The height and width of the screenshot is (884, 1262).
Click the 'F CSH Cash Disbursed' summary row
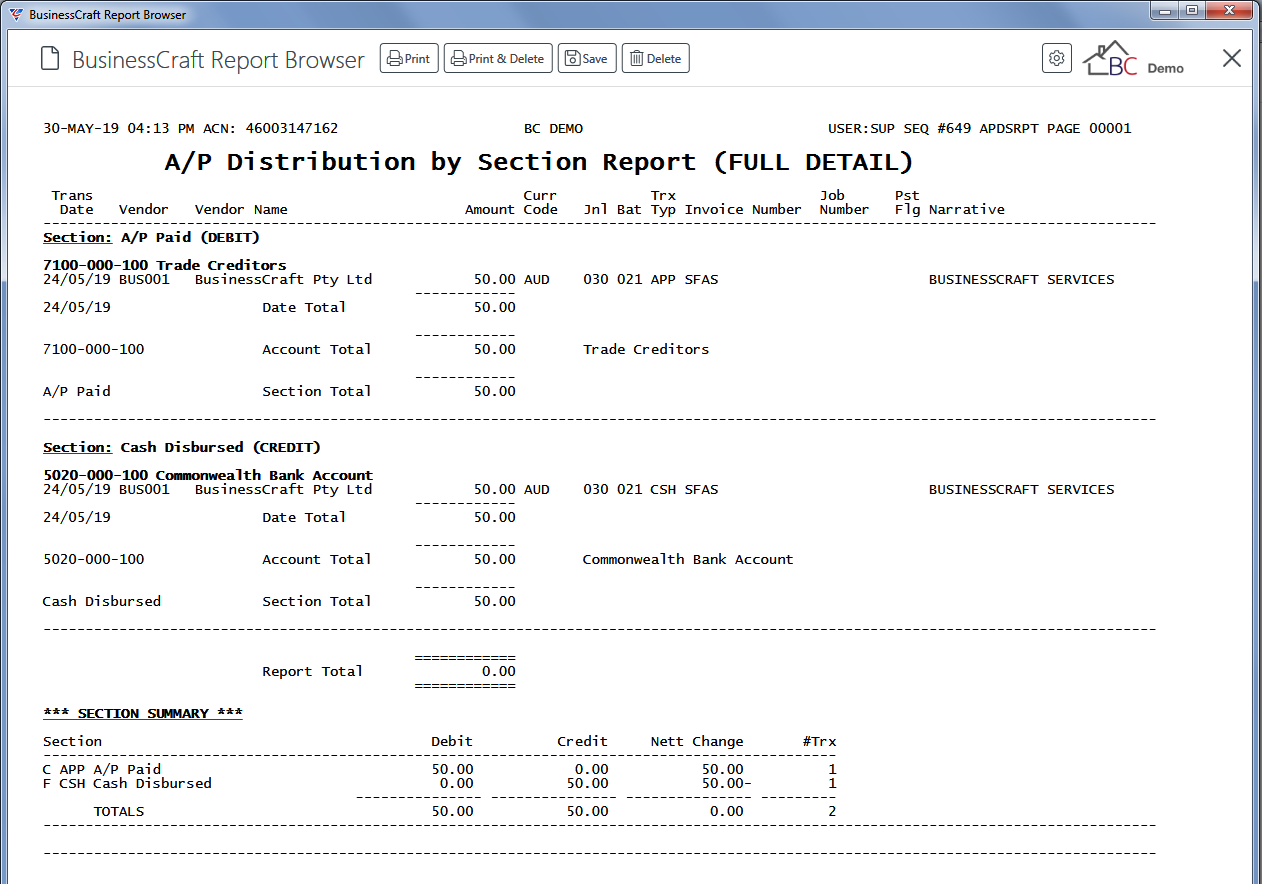tap(440, 784)
